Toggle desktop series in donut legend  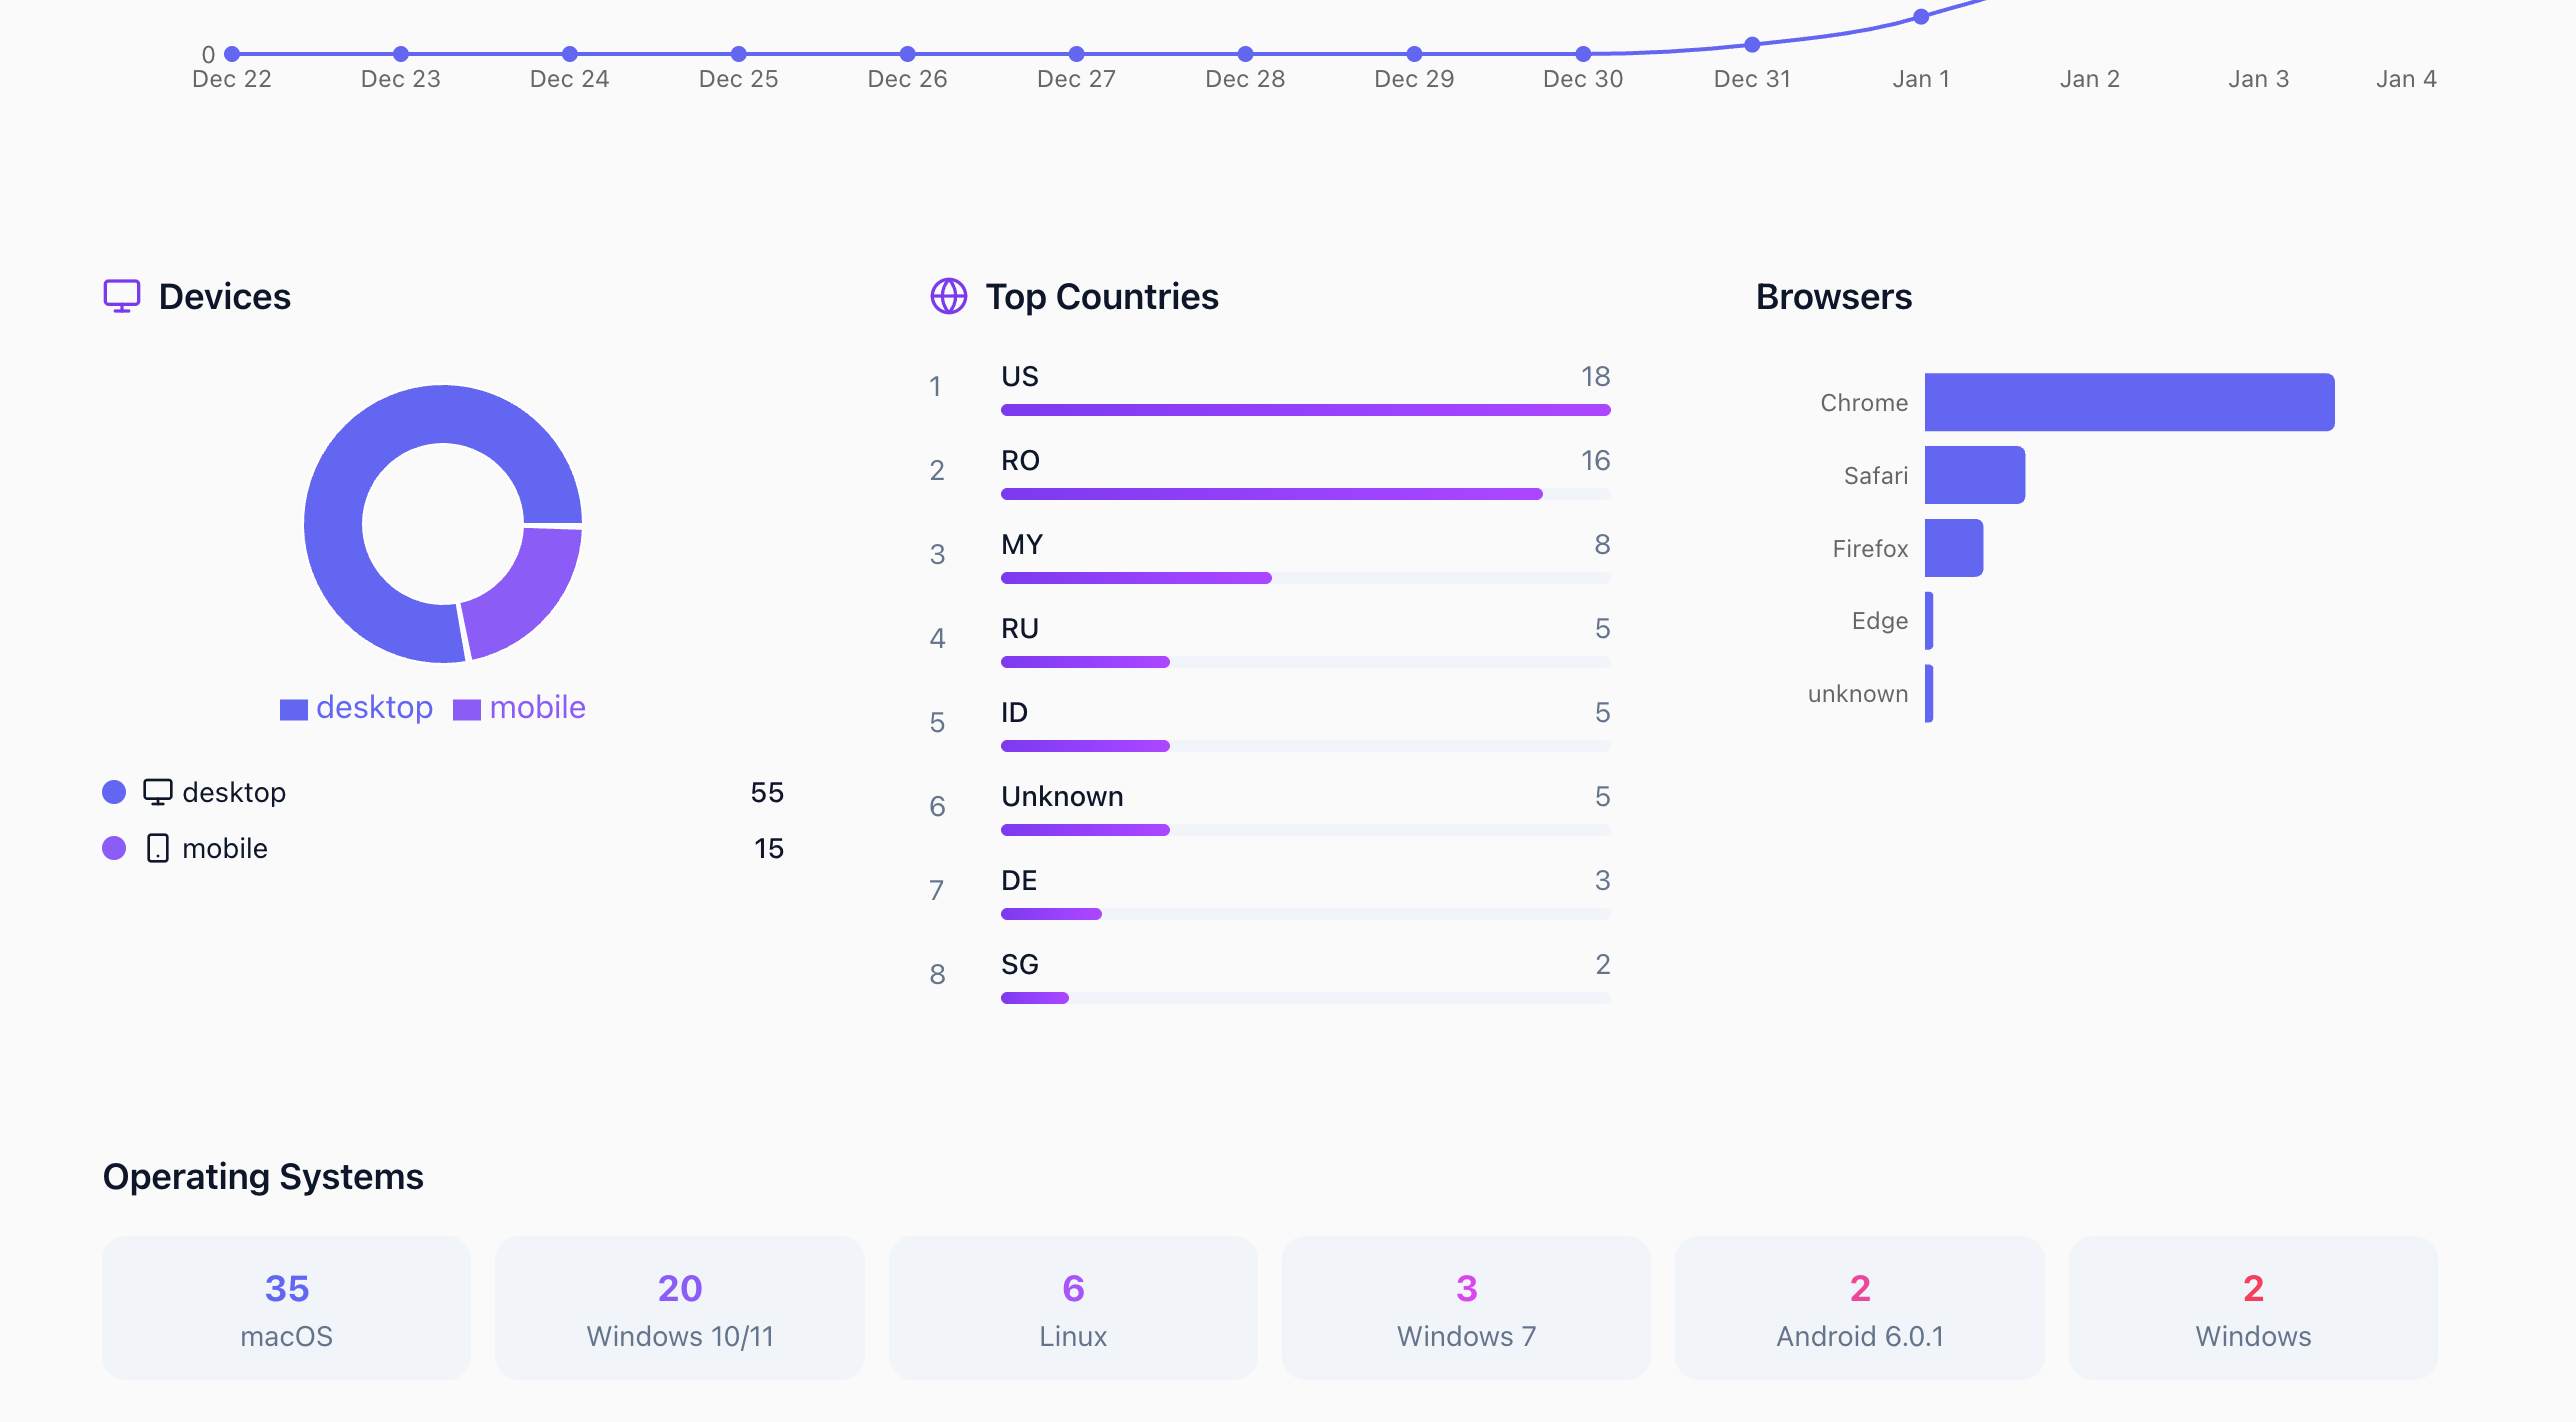click(356, 708)
